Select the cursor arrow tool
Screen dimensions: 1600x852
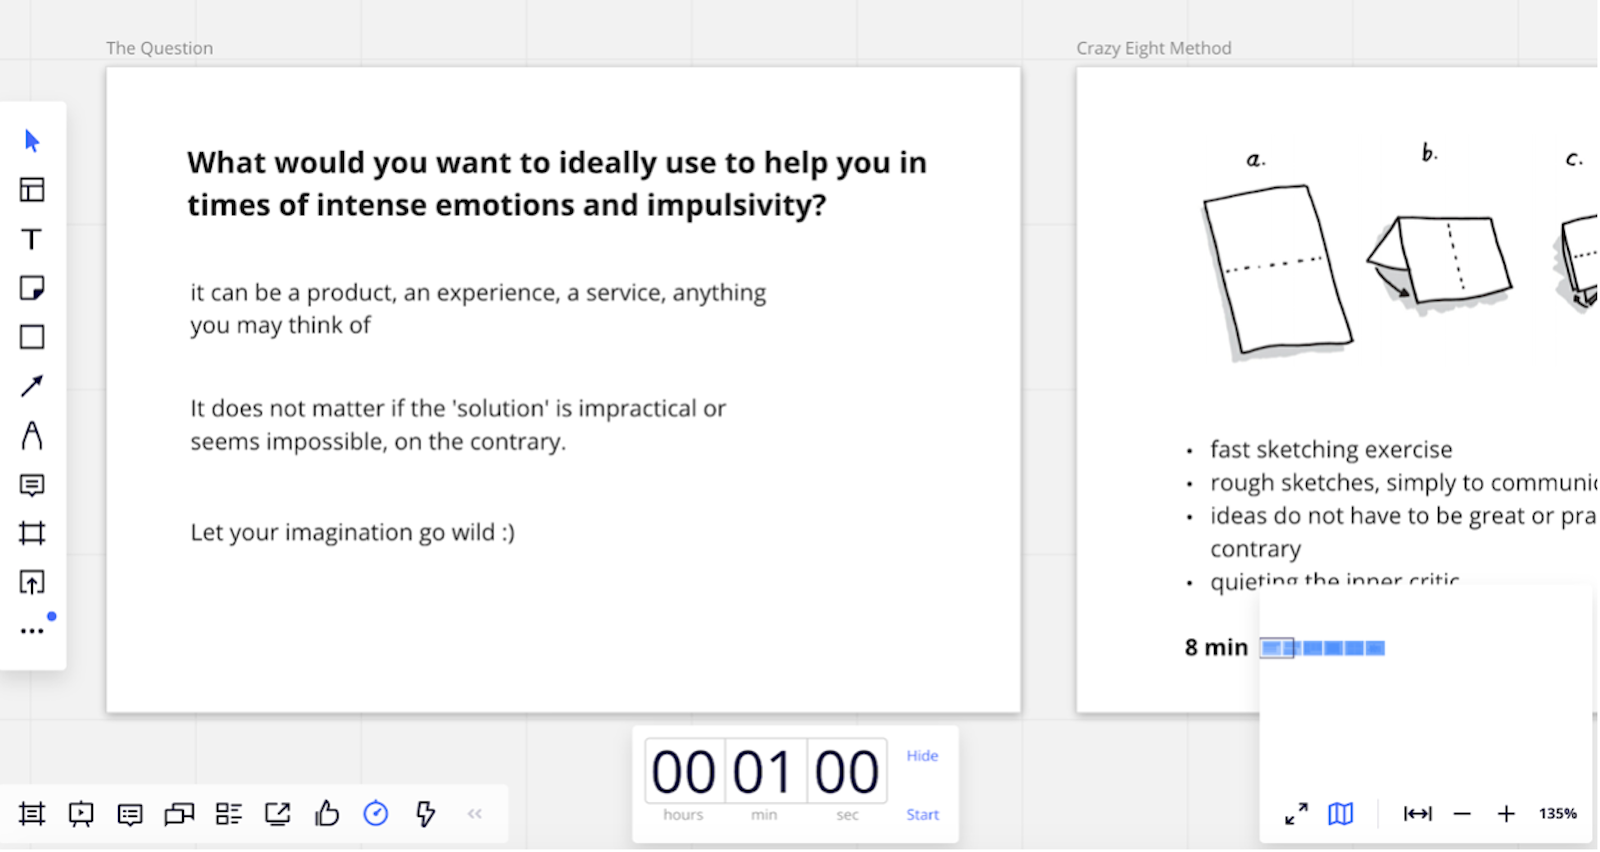click(x=32, y=141)
